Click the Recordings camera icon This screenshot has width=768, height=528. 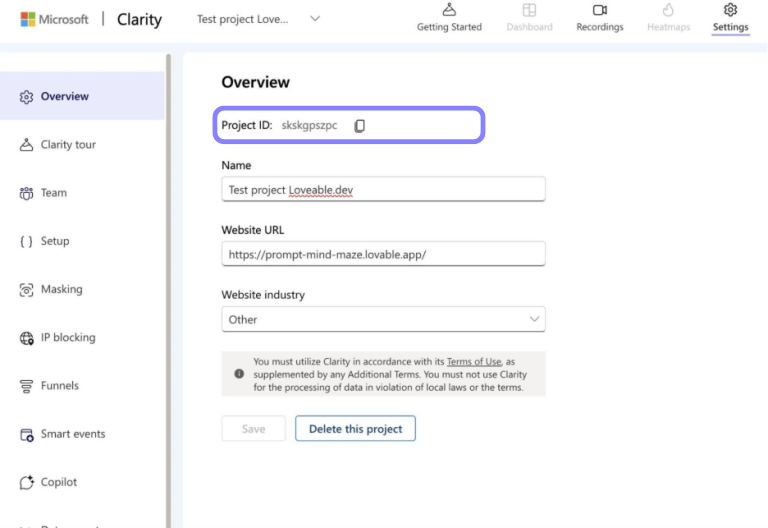point(600,10)
